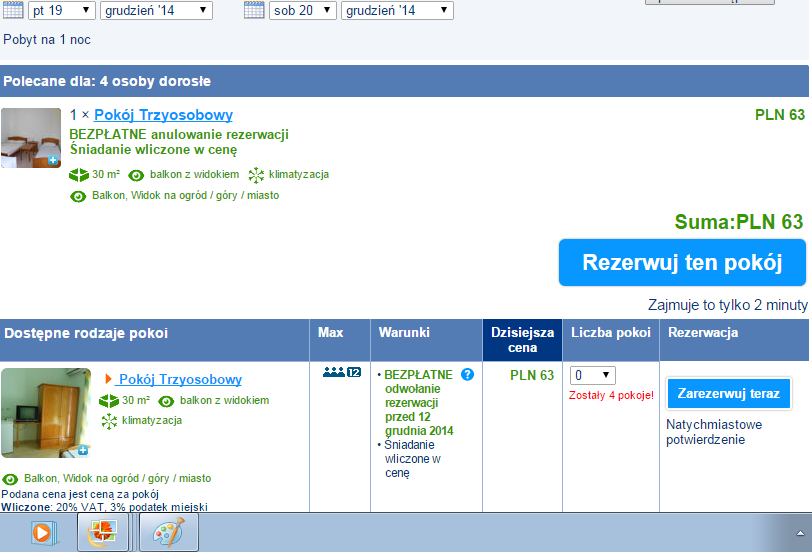Click plus icon on wardrobe room photo
Image resolution: width=812 pixels, height=552 pixels.
(83, 450)
